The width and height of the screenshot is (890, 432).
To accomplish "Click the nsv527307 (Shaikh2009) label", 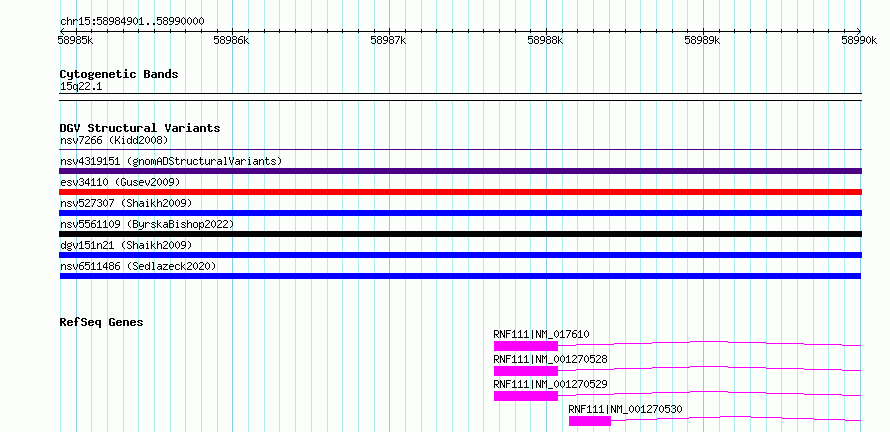I will [126, 203].
